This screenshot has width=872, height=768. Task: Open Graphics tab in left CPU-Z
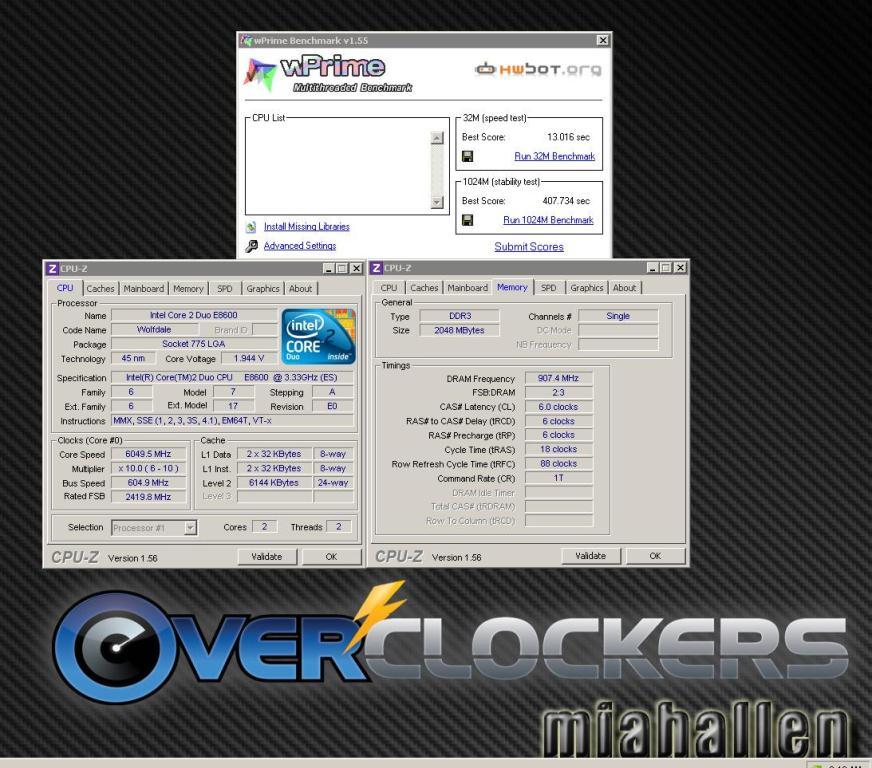click(x=263, y=289)
